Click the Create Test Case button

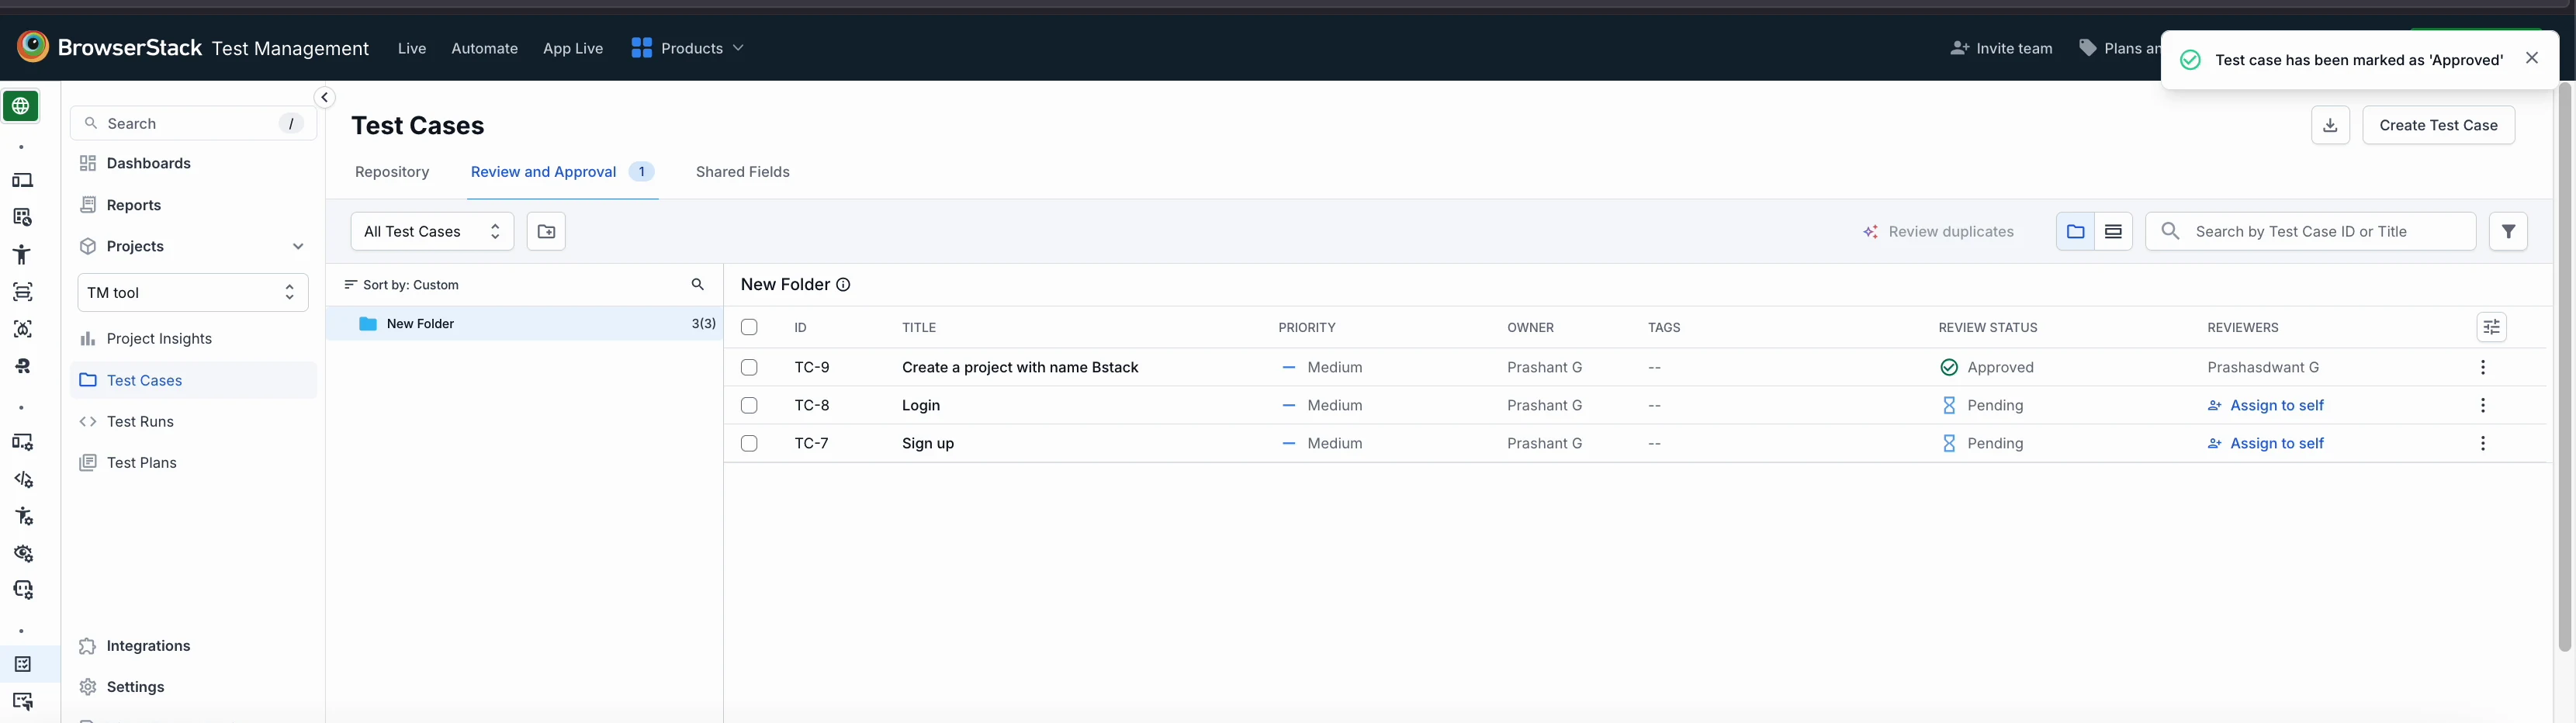(2438, 125)
